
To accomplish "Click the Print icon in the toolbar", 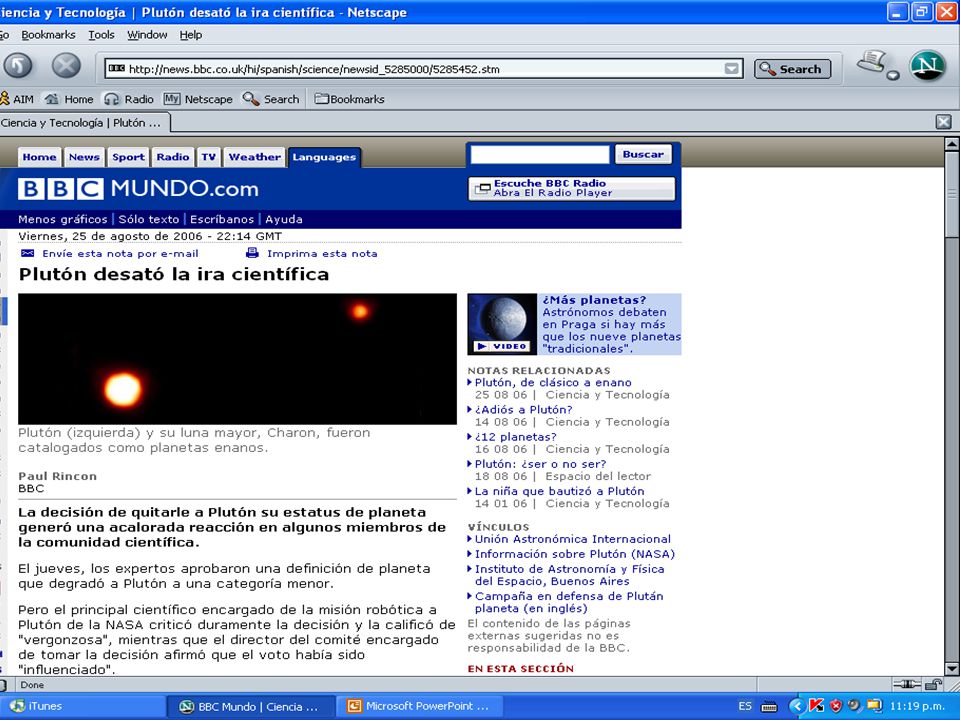I will tap(872, 62).
